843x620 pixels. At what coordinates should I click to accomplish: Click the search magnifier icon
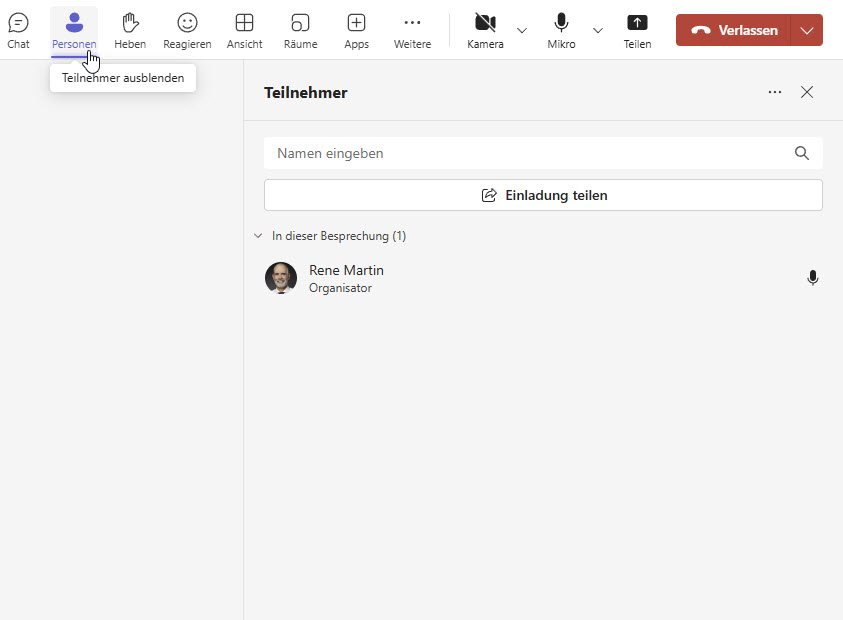tap(802, 153)
